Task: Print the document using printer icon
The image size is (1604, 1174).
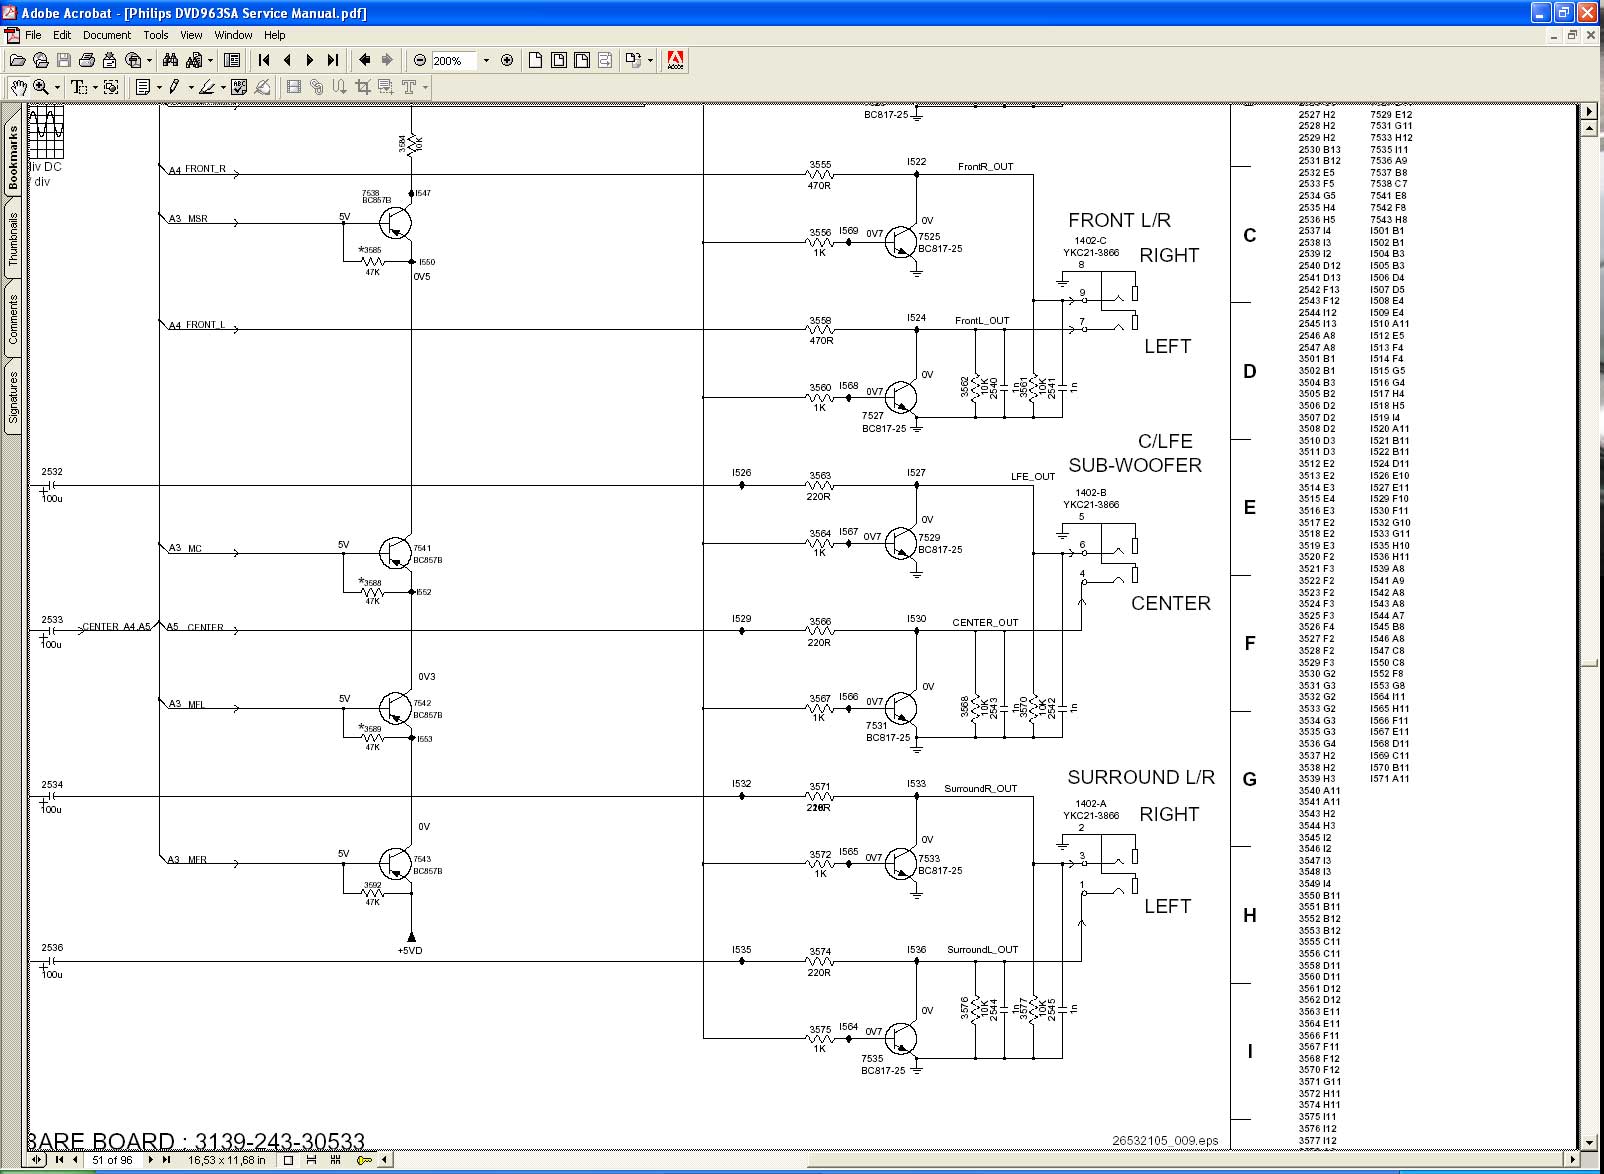Action: 86,60
